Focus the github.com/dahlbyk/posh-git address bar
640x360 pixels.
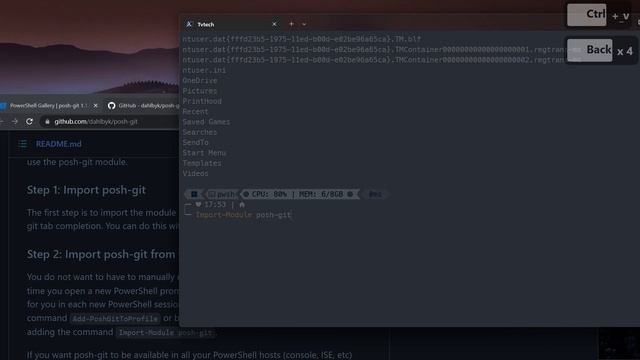point(110,122)
